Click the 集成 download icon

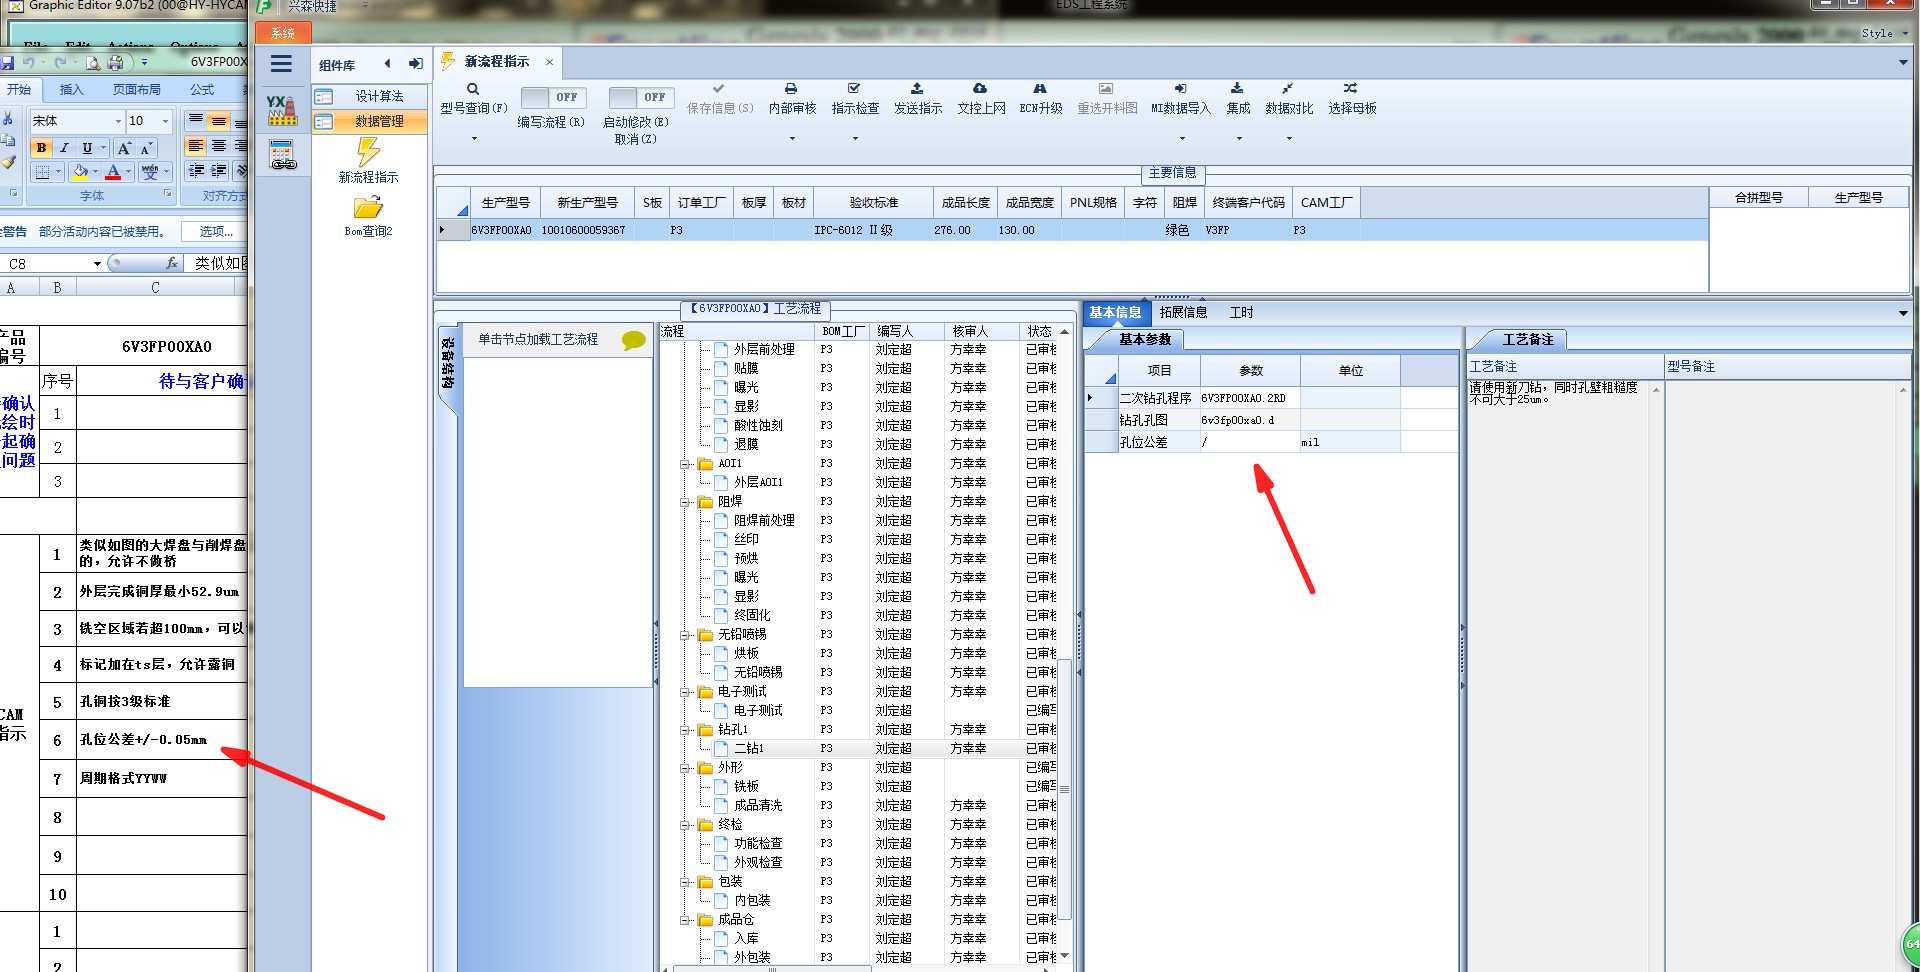1237,89
